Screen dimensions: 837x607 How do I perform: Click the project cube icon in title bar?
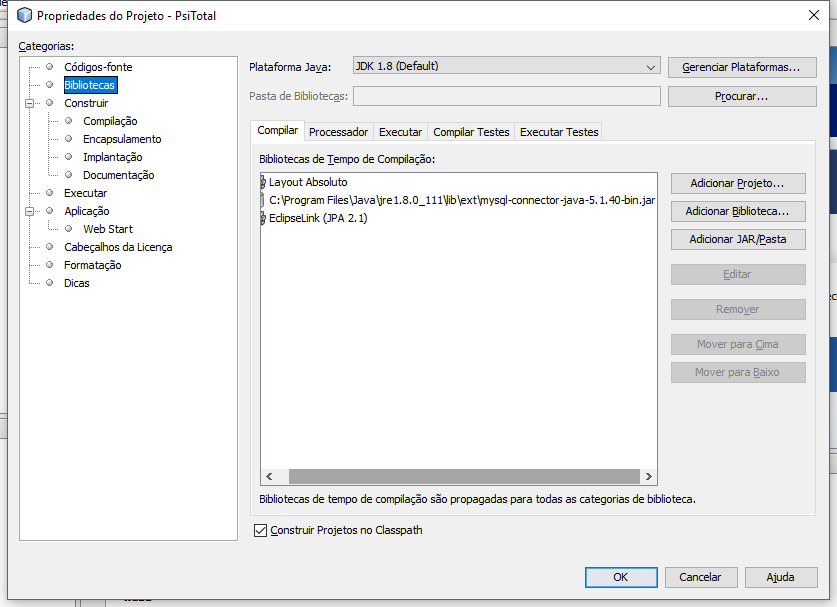(25, 15)
